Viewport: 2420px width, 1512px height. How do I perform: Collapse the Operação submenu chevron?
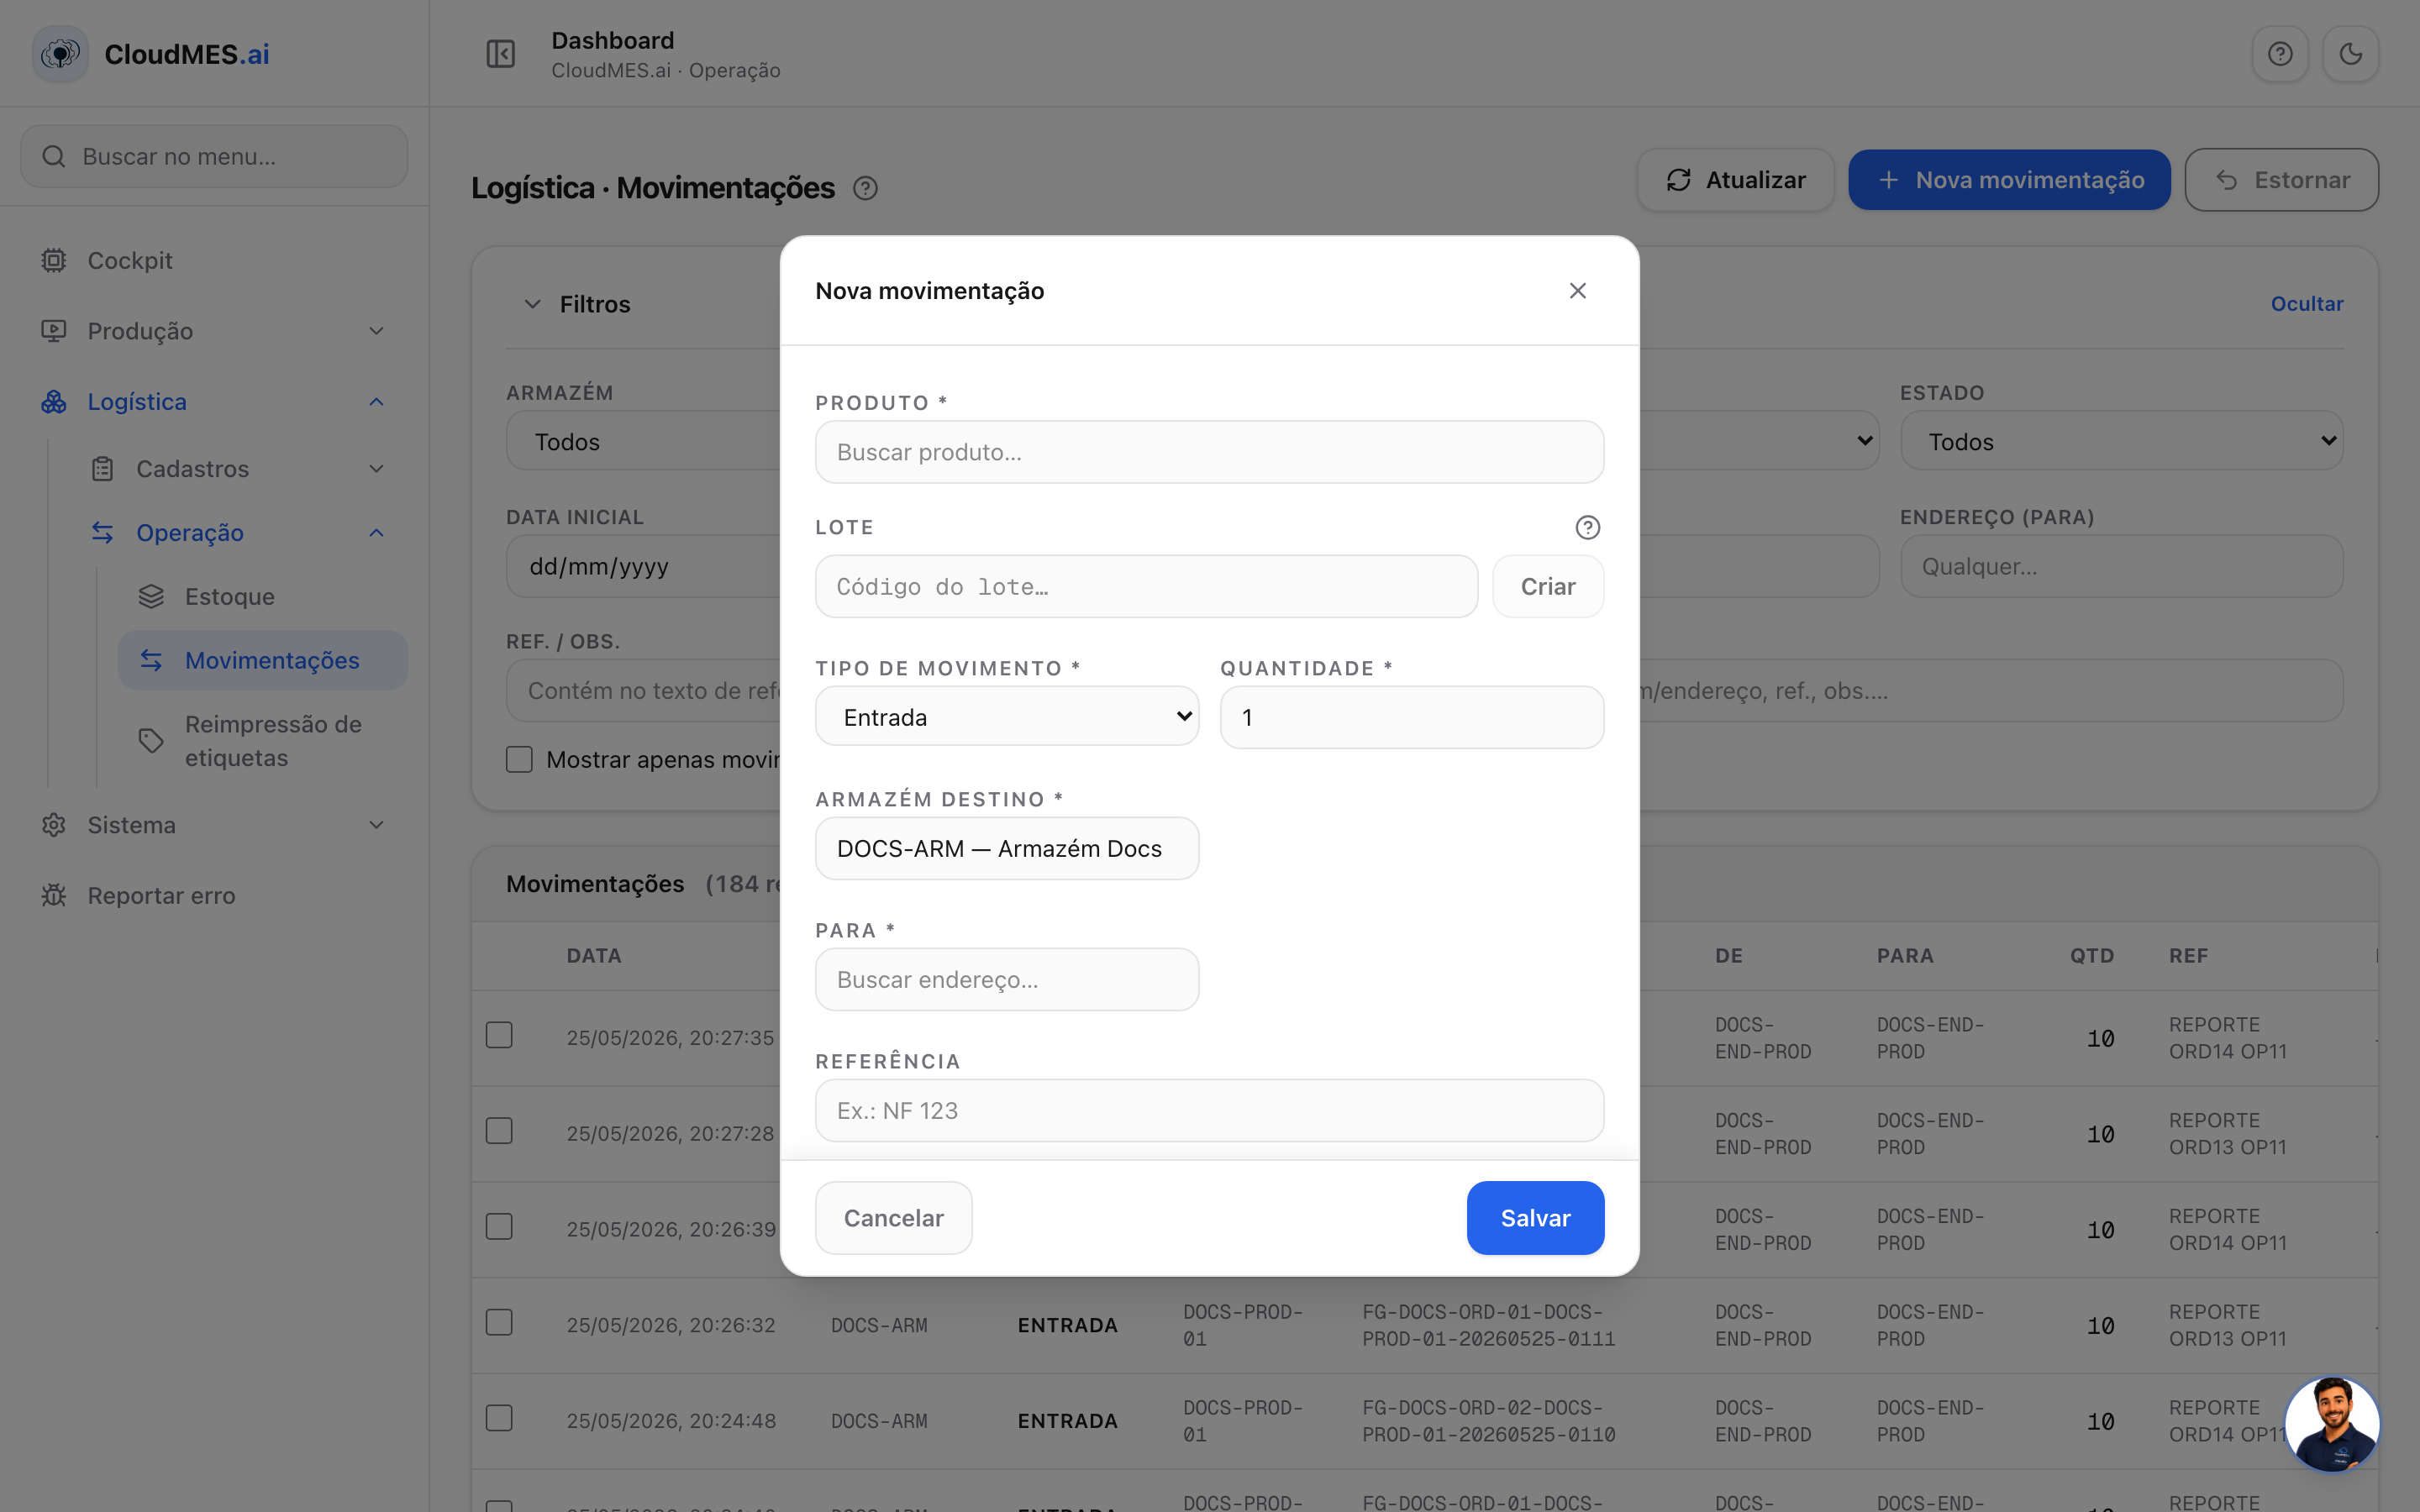tap(377, 533)
